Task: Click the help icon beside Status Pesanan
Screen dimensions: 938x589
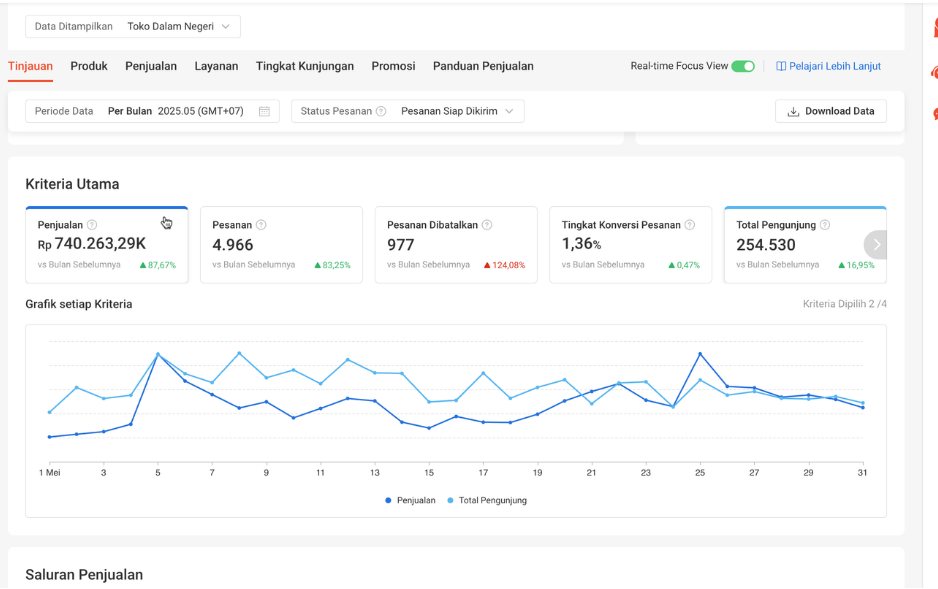Action: [x=381, y=111]
